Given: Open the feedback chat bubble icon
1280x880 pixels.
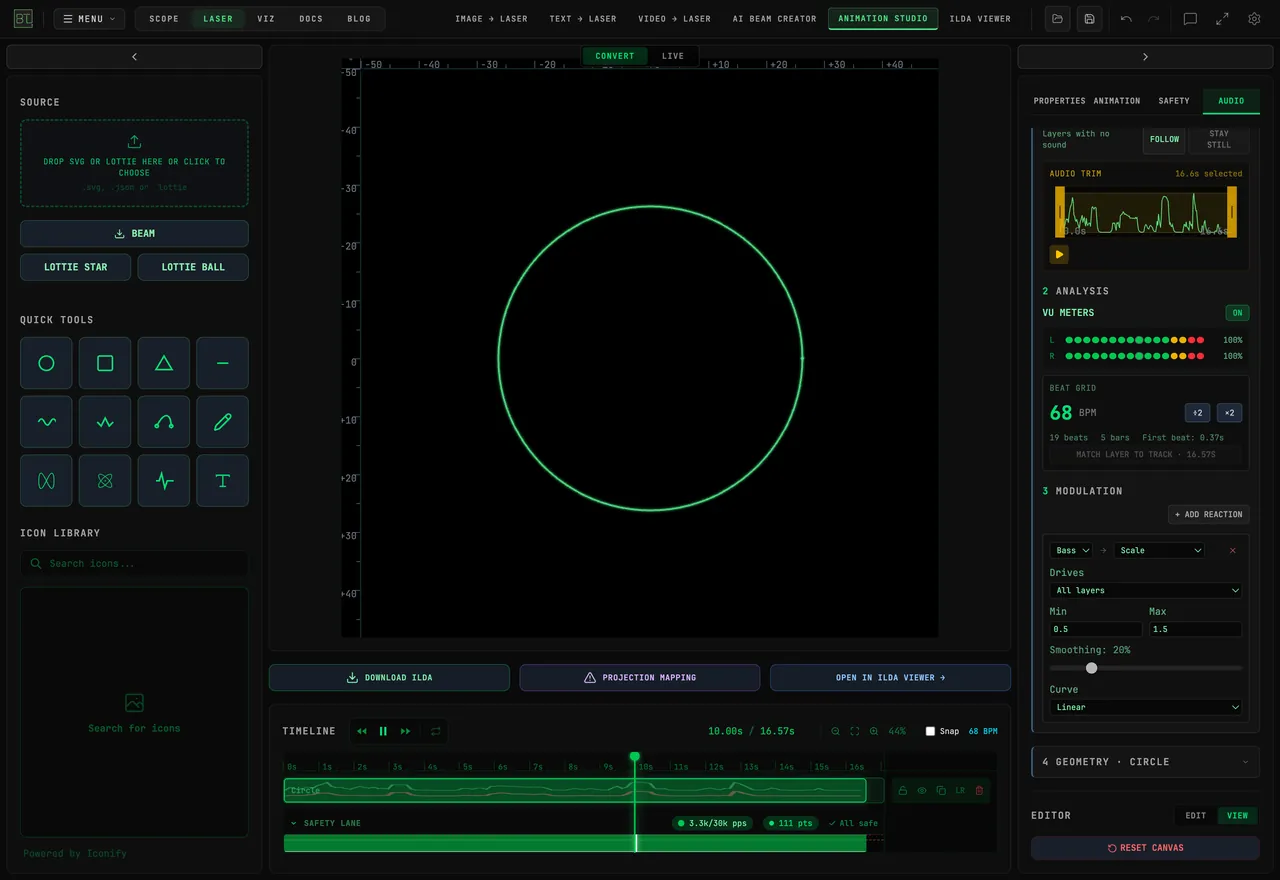Looking at the screenshot, I should pyautogui.click(x=1190, y=18).
